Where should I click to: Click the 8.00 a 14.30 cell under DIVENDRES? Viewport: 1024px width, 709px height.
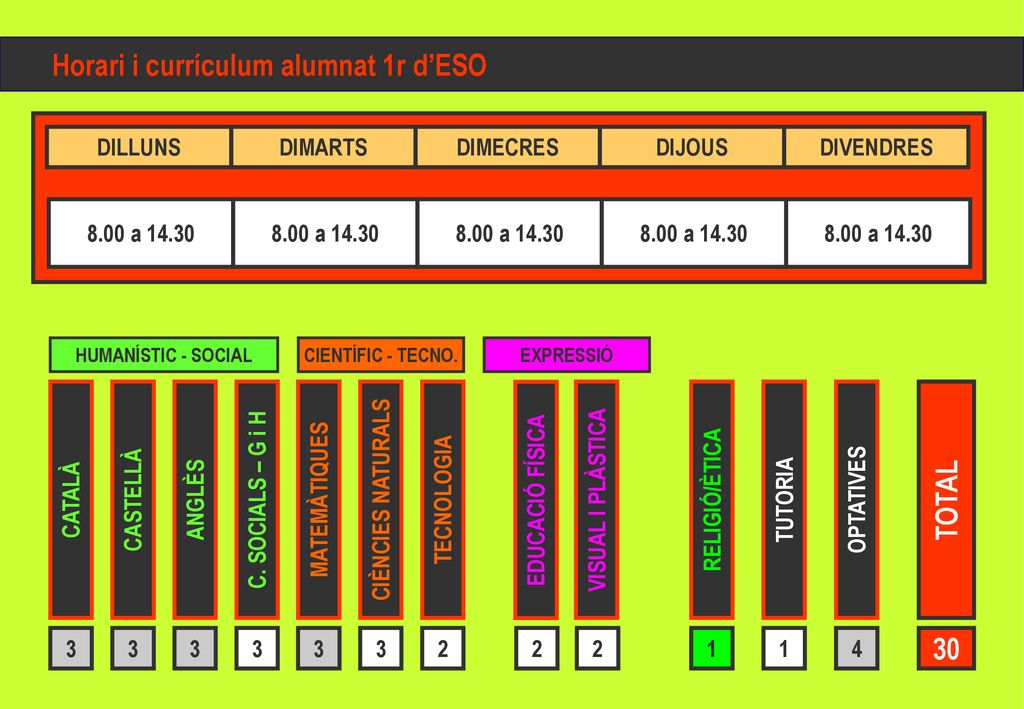click(x=878, y=233)
